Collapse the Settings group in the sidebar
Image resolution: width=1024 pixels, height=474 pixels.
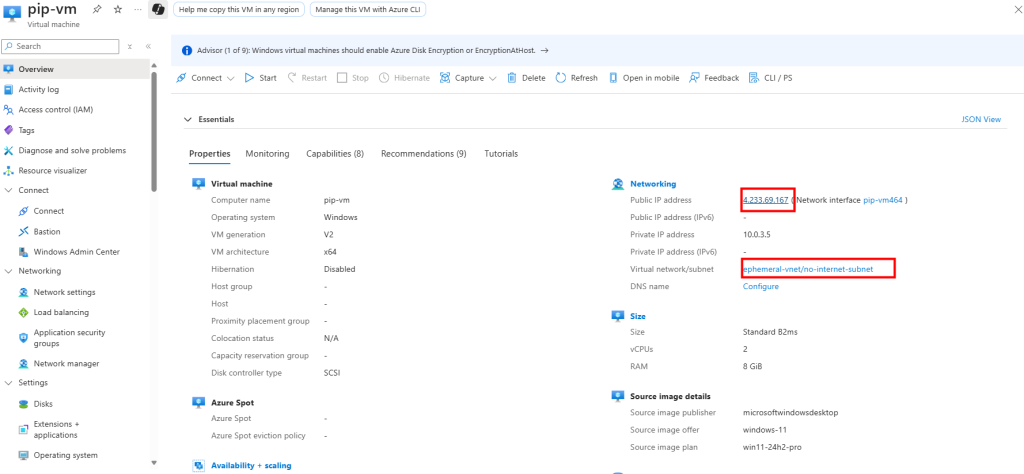(8, 383)
